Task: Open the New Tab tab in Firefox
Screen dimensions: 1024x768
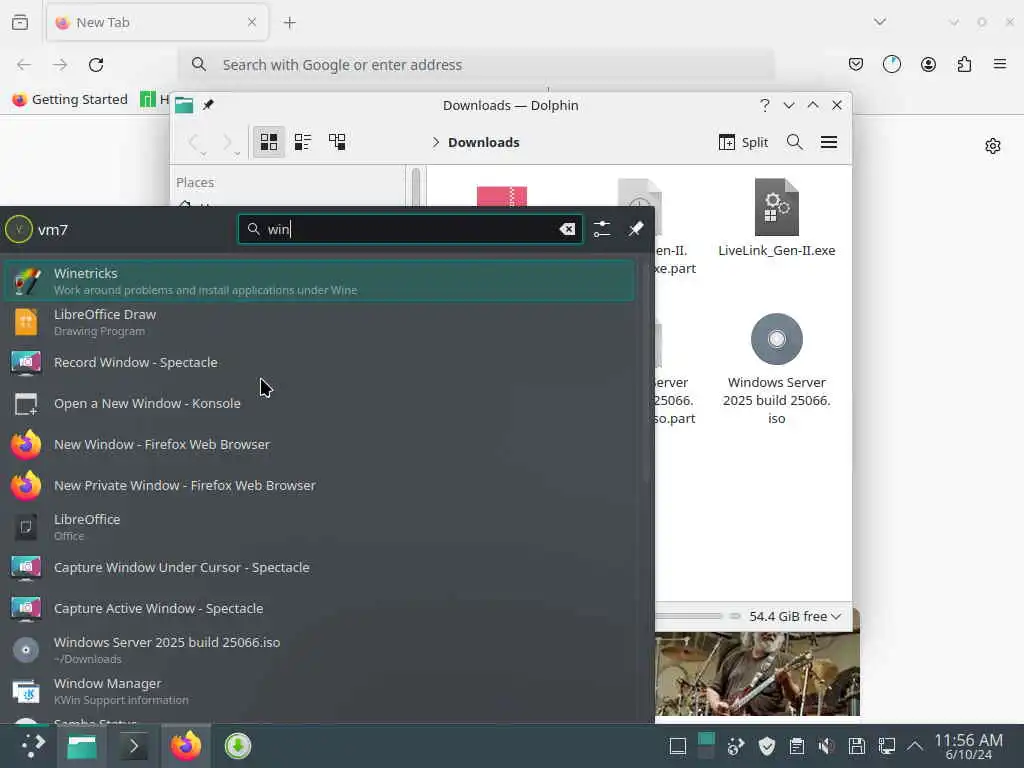Action: tap(157, 22)
